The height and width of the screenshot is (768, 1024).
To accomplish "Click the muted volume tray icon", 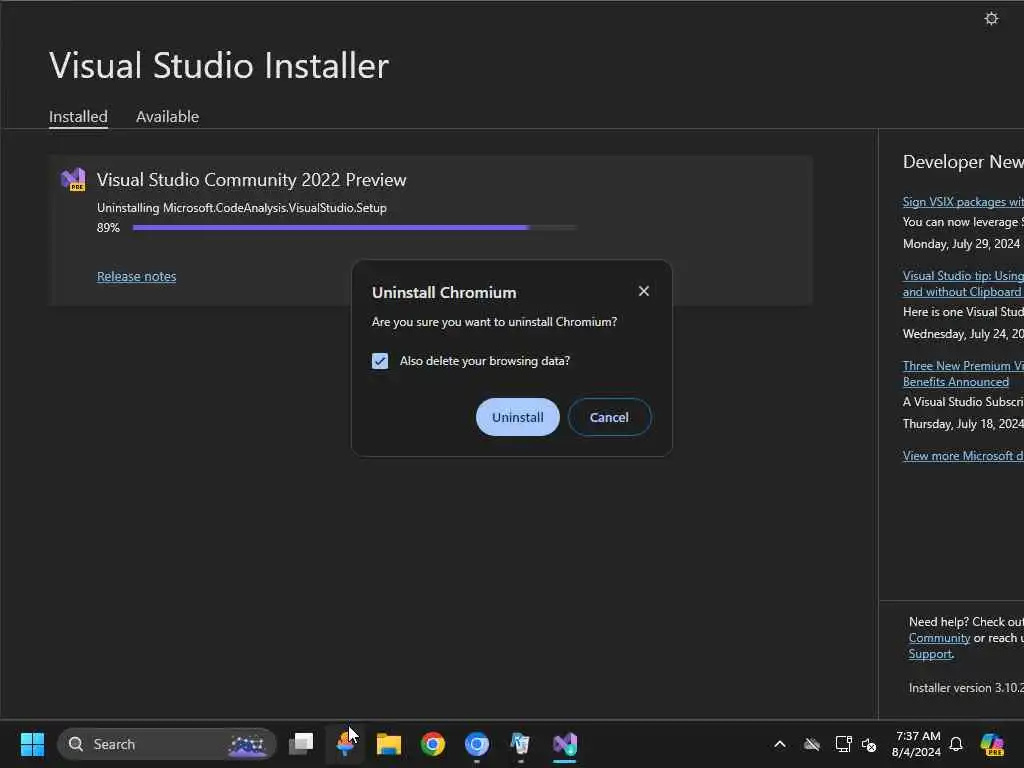I will click(x=869, y=744).
